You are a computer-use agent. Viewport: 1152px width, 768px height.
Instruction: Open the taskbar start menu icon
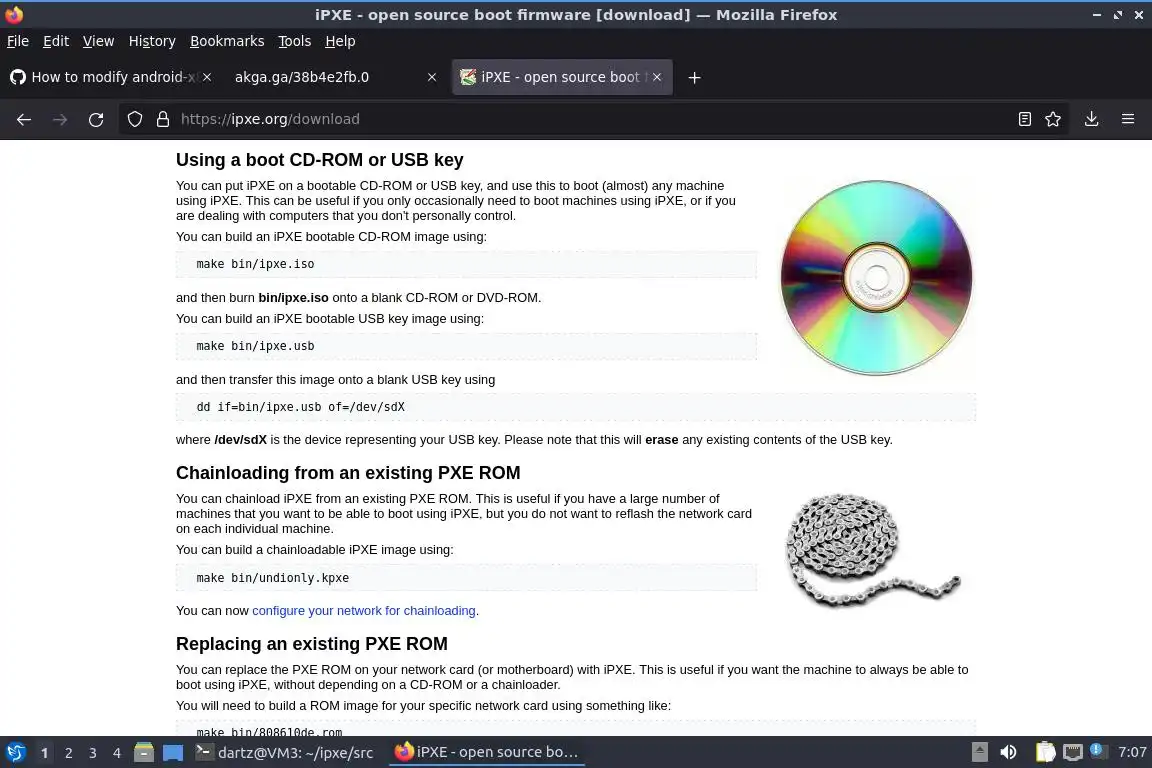(15, 752)
